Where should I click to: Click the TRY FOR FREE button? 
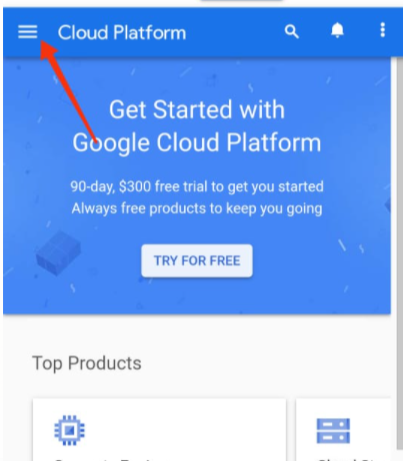point(197,261)
